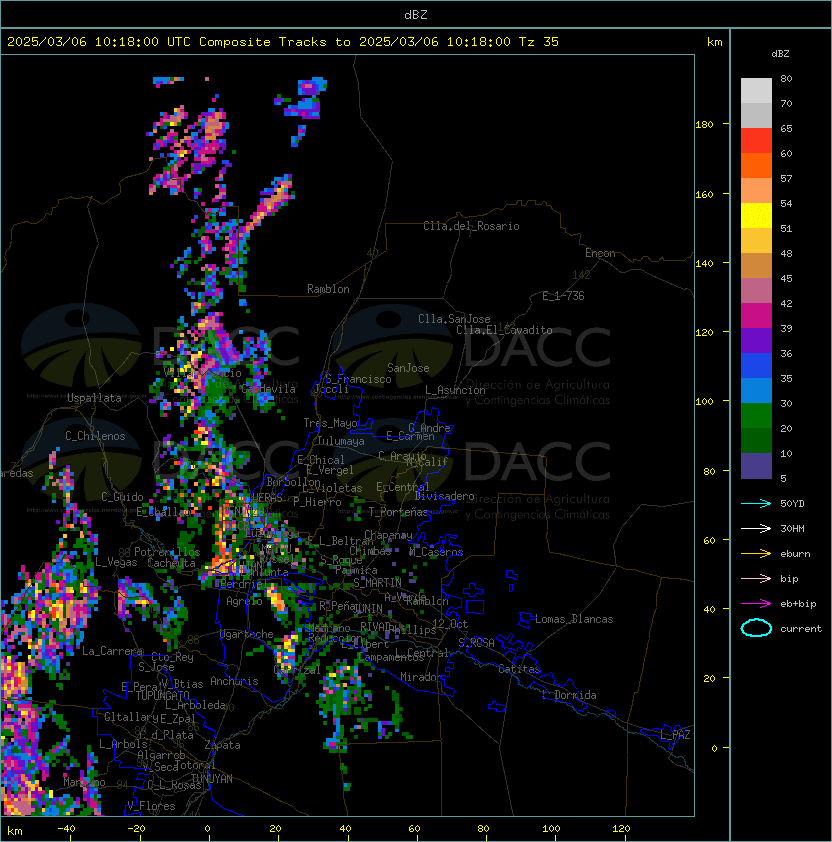Click the 'E_1-736' map label

563,296
